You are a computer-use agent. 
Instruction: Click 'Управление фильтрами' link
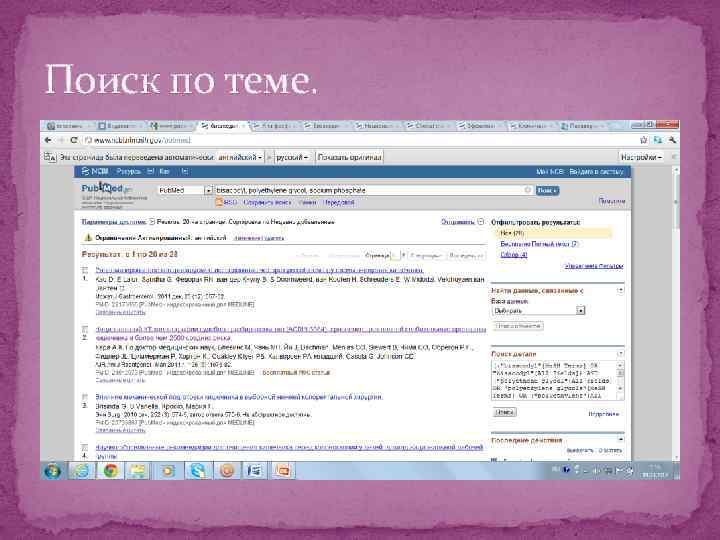coord(594,266)
